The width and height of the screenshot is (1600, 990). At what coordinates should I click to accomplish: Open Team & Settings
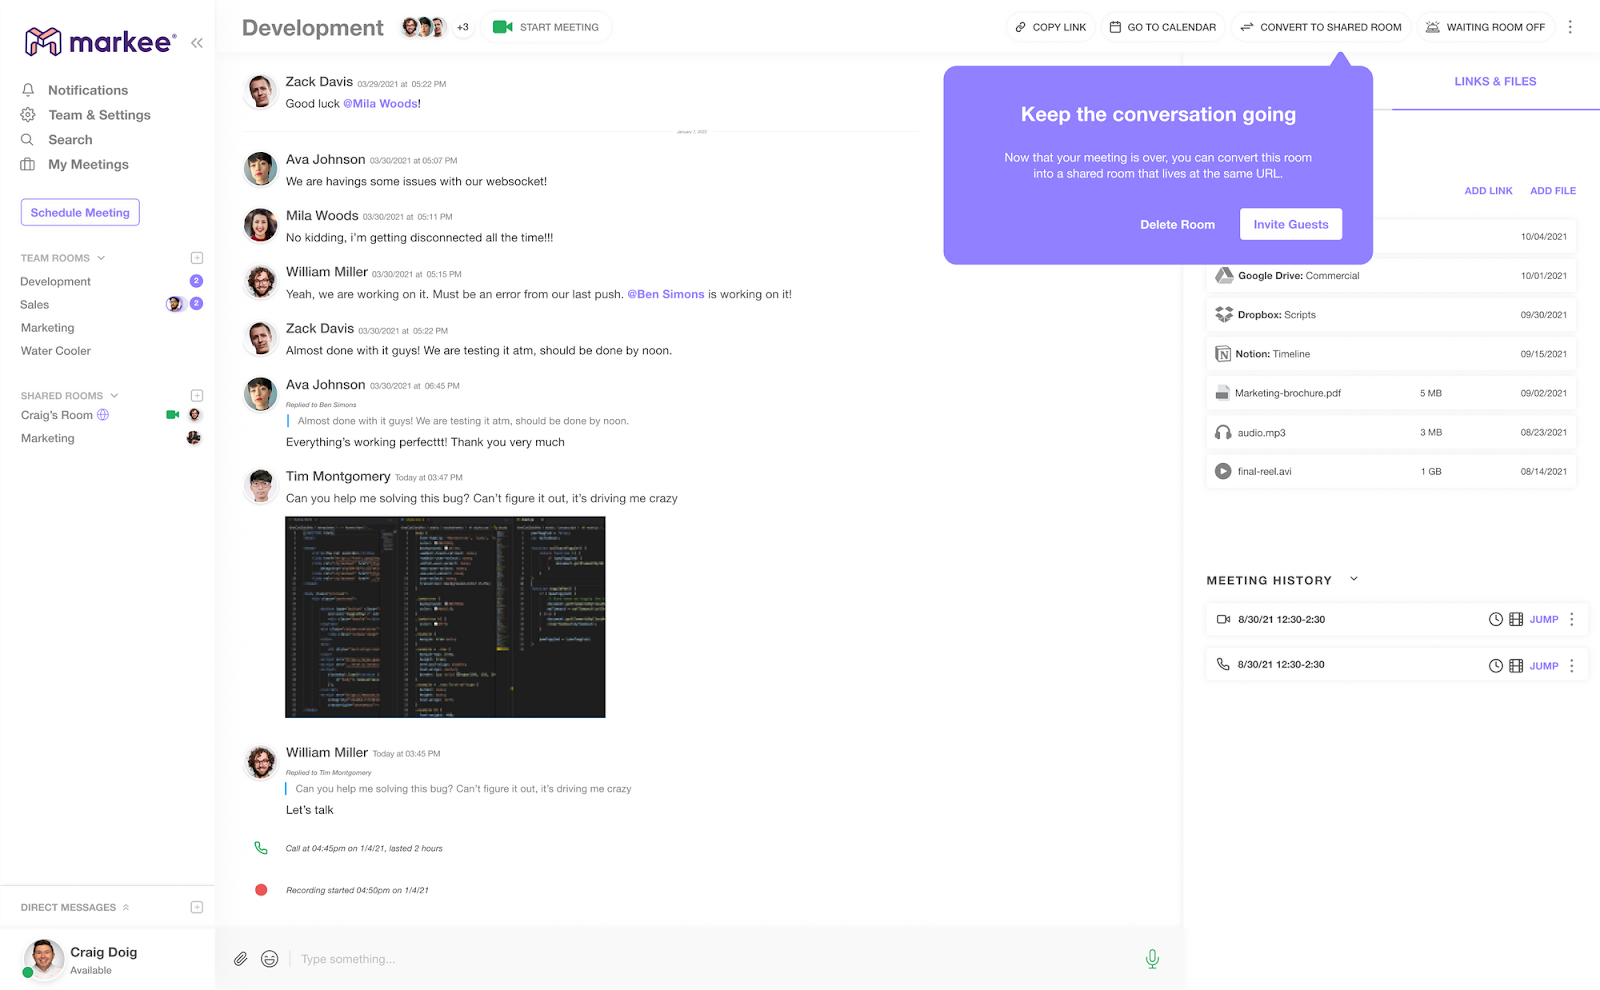tap(99, 115)
